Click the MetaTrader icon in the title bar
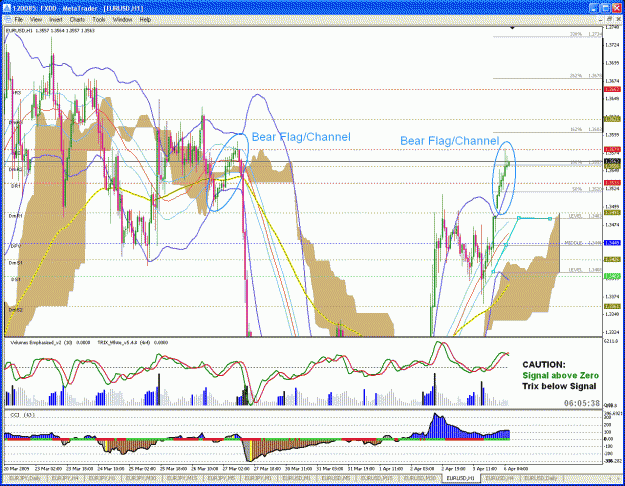 pos(7,8)
